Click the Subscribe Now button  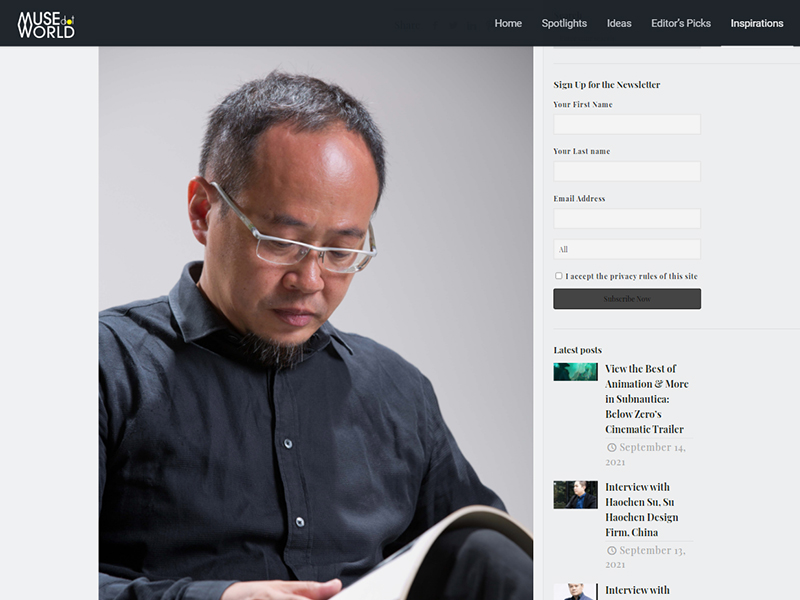(x=627, y=299)
